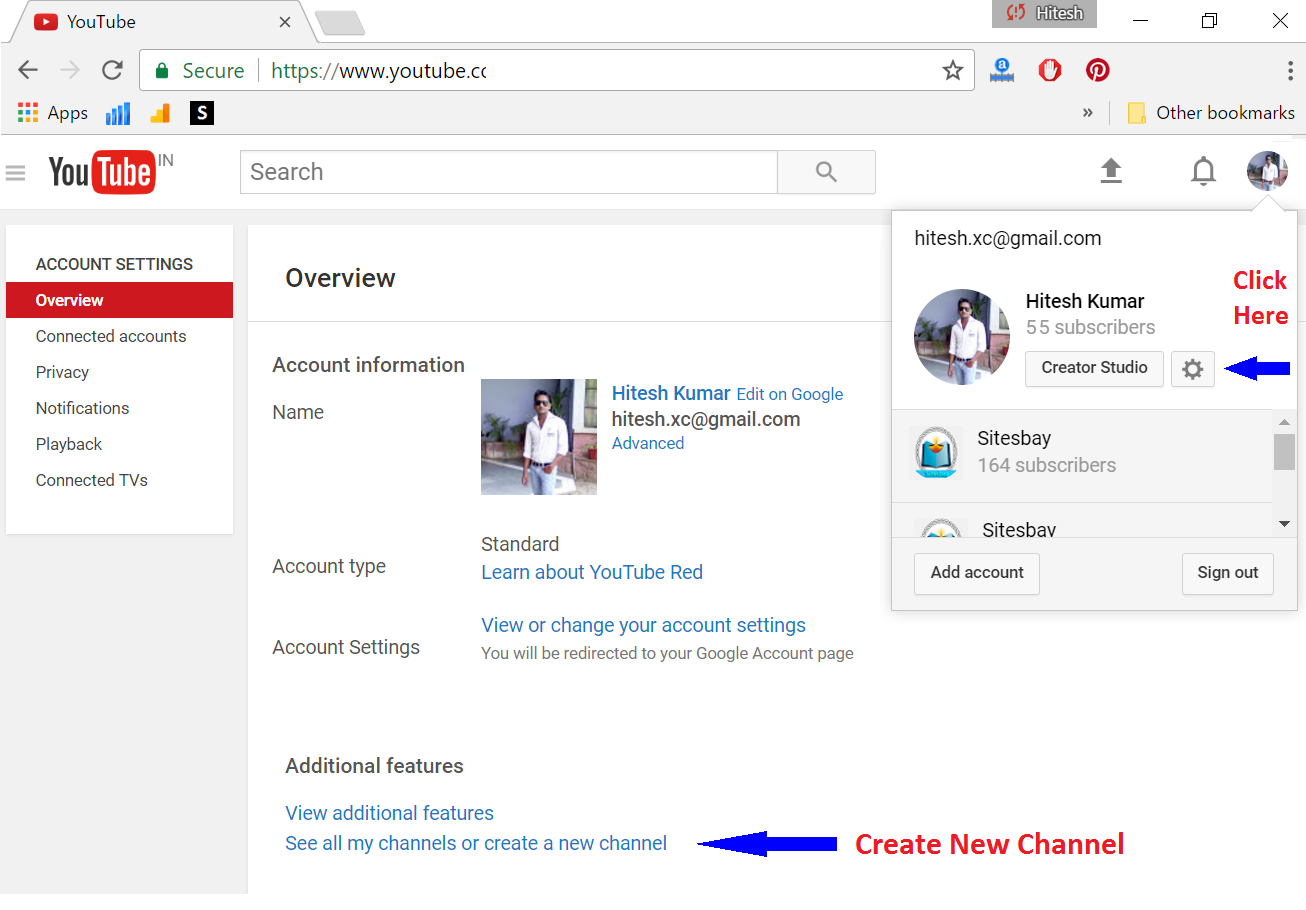The image size is (1306, 910).
Task: Click Learn about YouTube Red
Action: tap(592, 572)
